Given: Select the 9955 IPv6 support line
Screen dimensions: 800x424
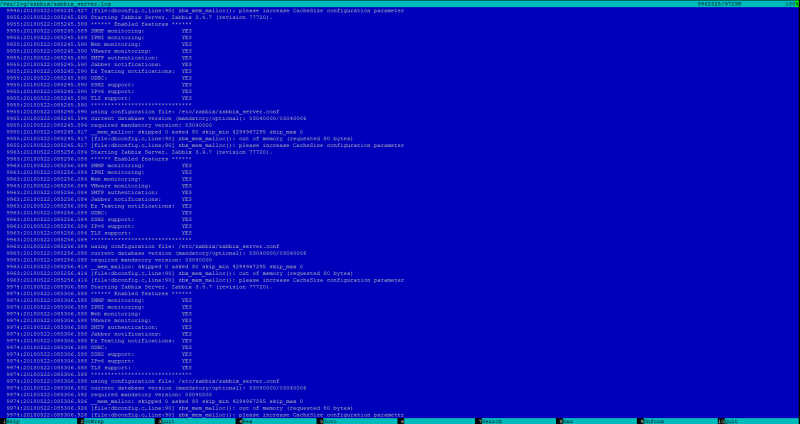Looking at the screenshot, I should 99,91.
